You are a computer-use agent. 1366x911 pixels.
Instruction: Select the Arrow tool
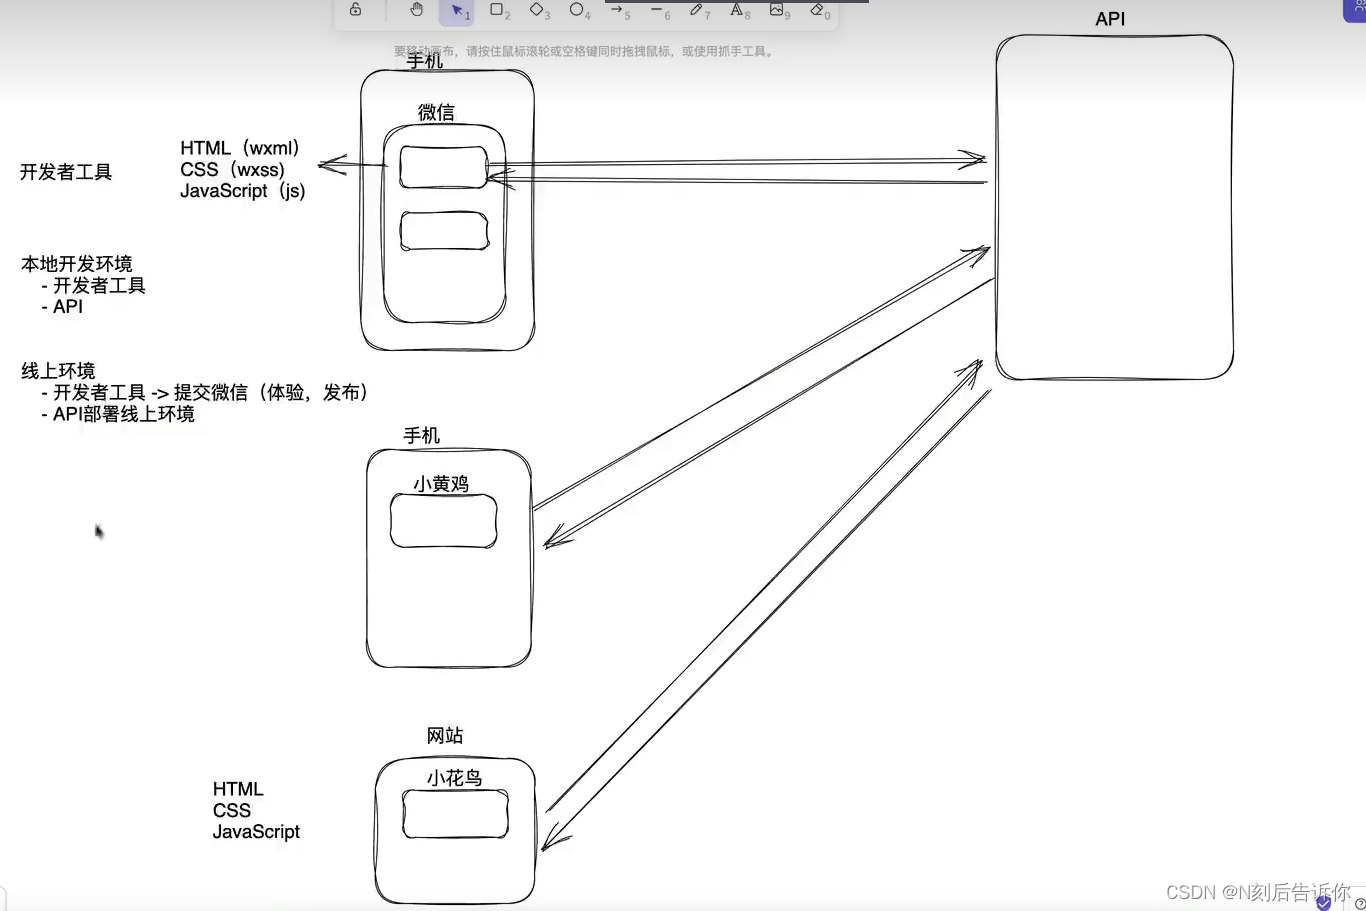coord(617,10)
